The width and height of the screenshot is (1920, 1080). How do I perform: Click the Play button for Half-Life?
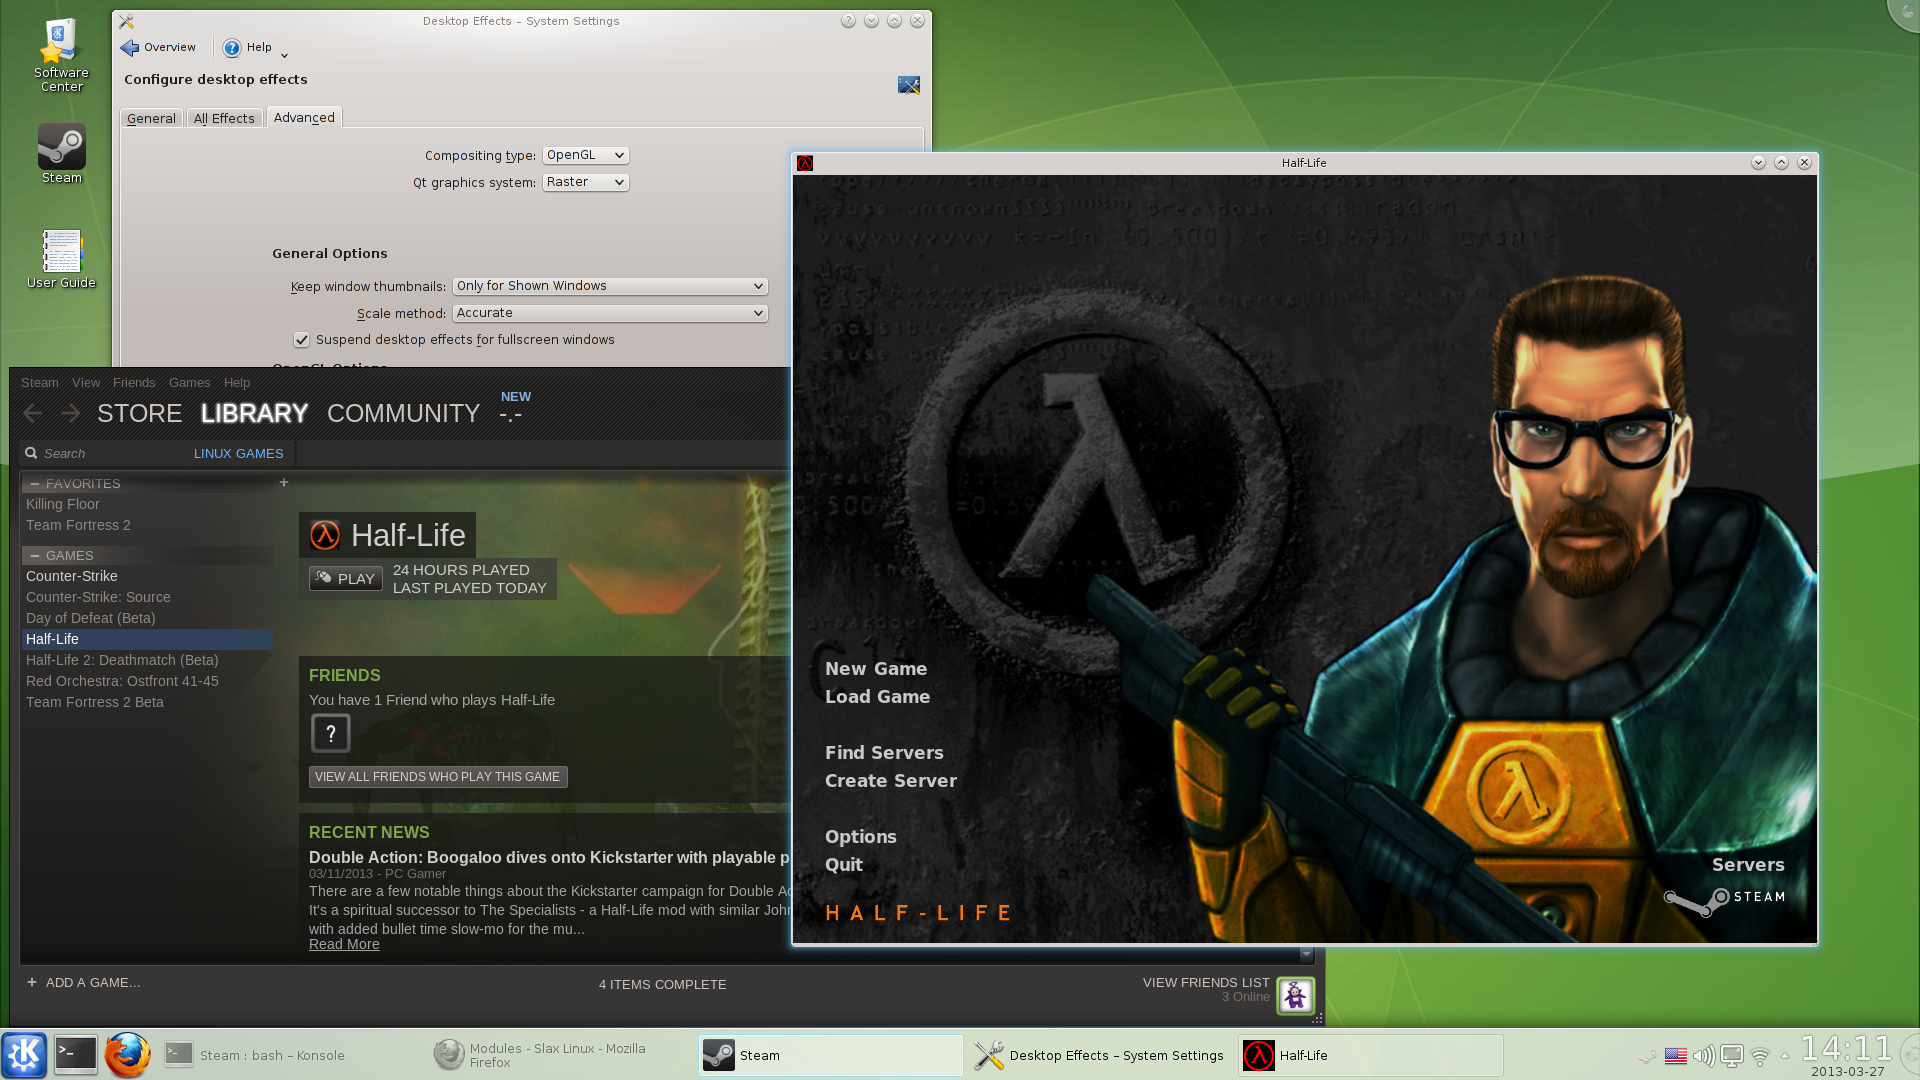point(346,578)
